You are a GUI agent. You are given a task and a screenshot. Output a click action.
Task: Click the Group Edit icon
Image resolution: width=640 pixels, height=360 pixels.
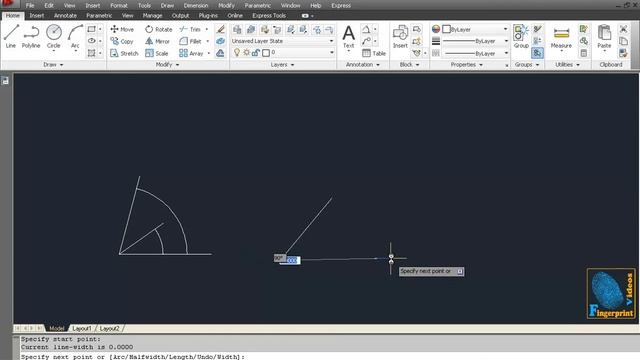[538, 41]
